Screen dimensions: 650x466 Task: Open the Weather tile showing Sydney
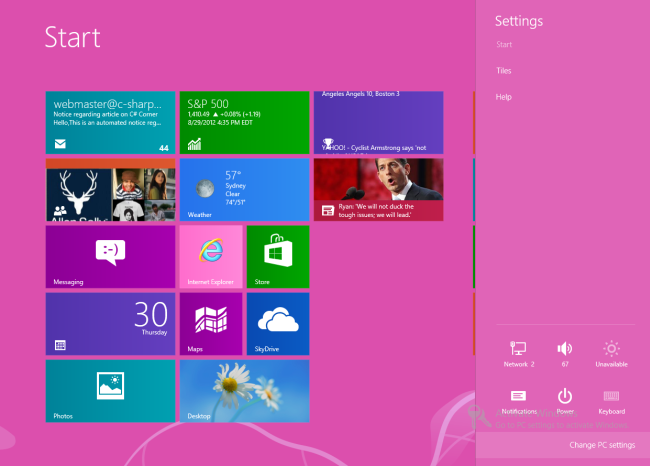coord(245,190)
